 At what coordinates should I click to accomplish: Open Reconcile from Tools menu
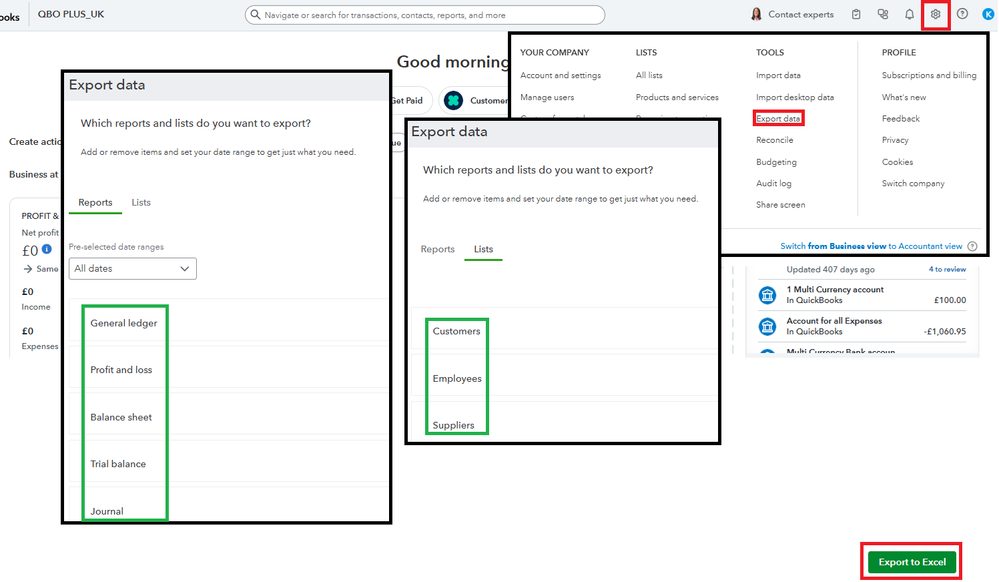775,140
